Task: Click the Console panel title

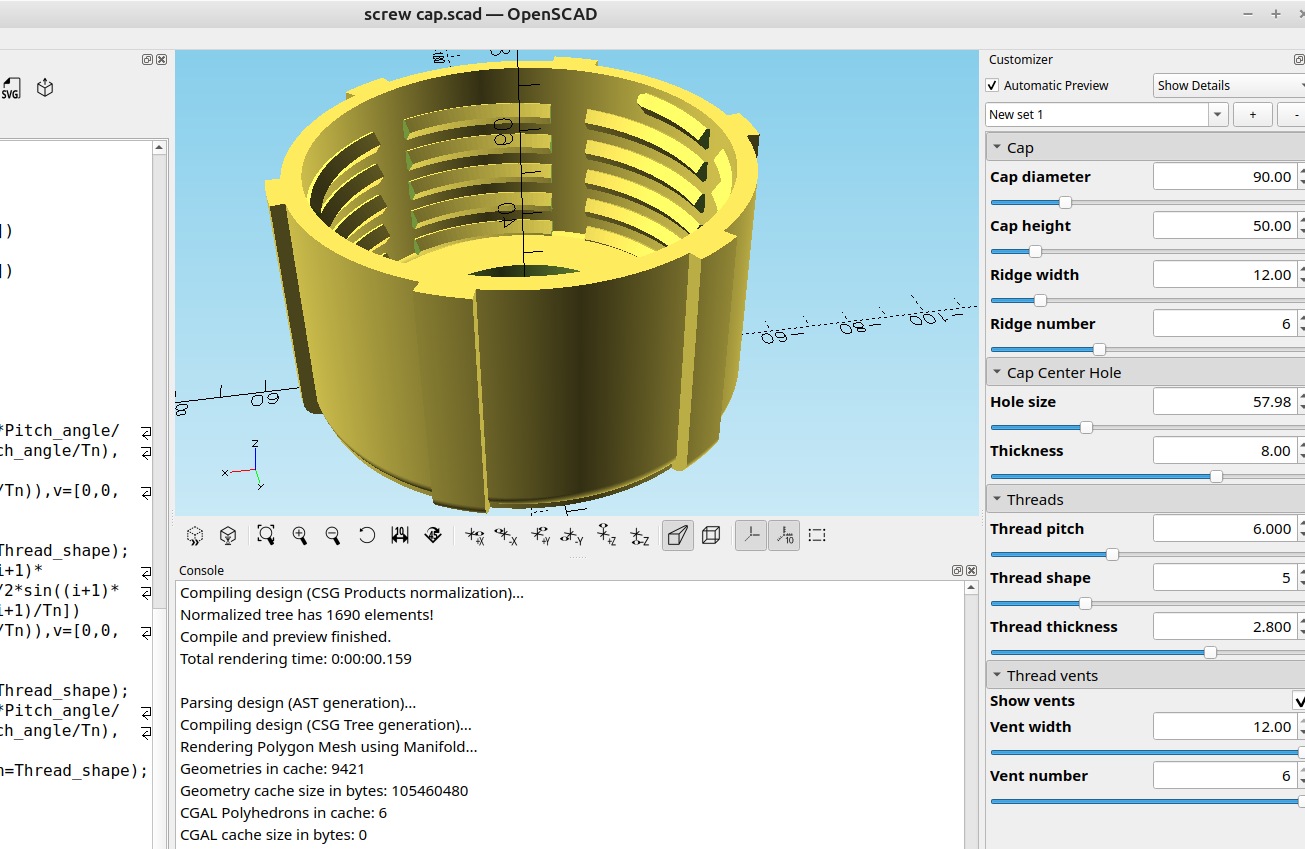Action: click(202, 570)
